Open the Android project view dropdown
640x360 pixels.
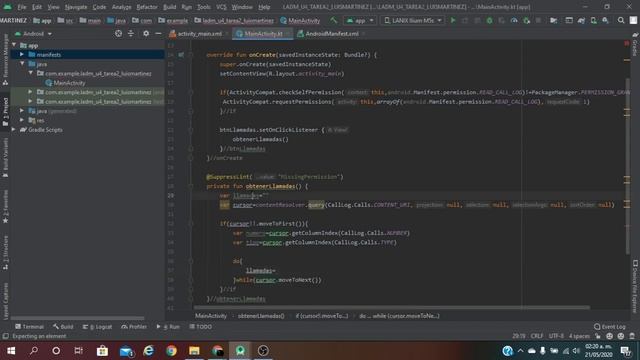[x=33, y=33]
